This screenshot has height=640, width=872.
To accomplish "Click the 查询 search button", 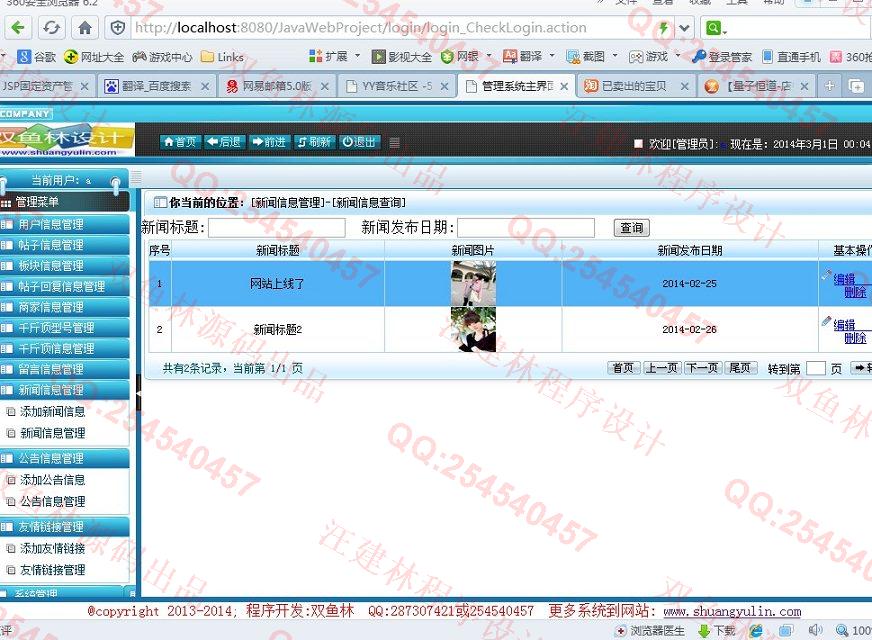I will pos(631,227).
